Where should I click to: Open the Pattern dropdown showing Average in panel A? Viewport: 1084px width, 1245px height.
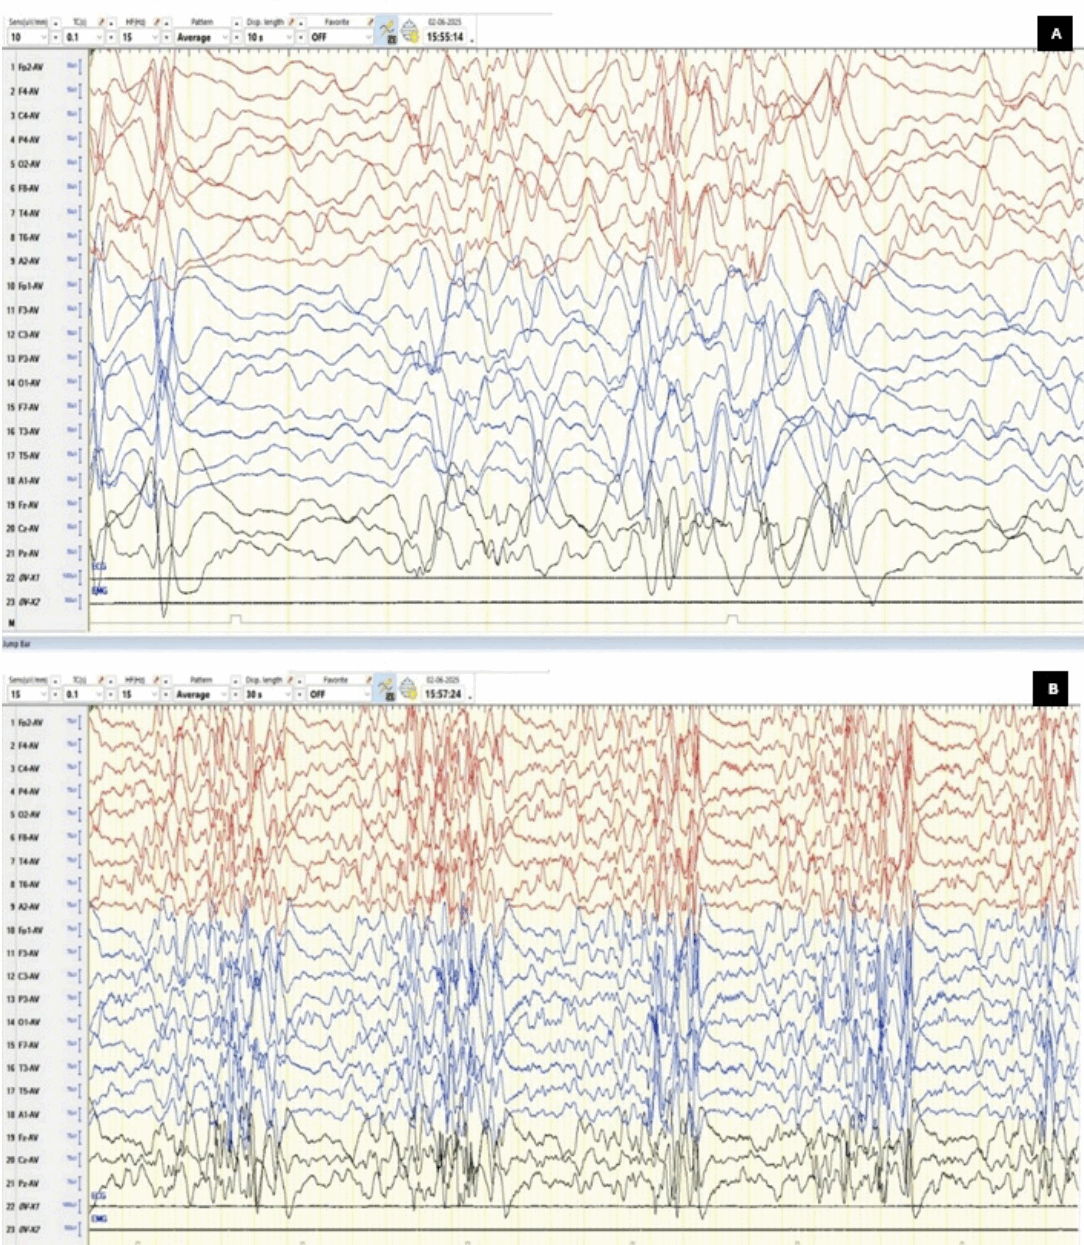(x=201, y=37)
